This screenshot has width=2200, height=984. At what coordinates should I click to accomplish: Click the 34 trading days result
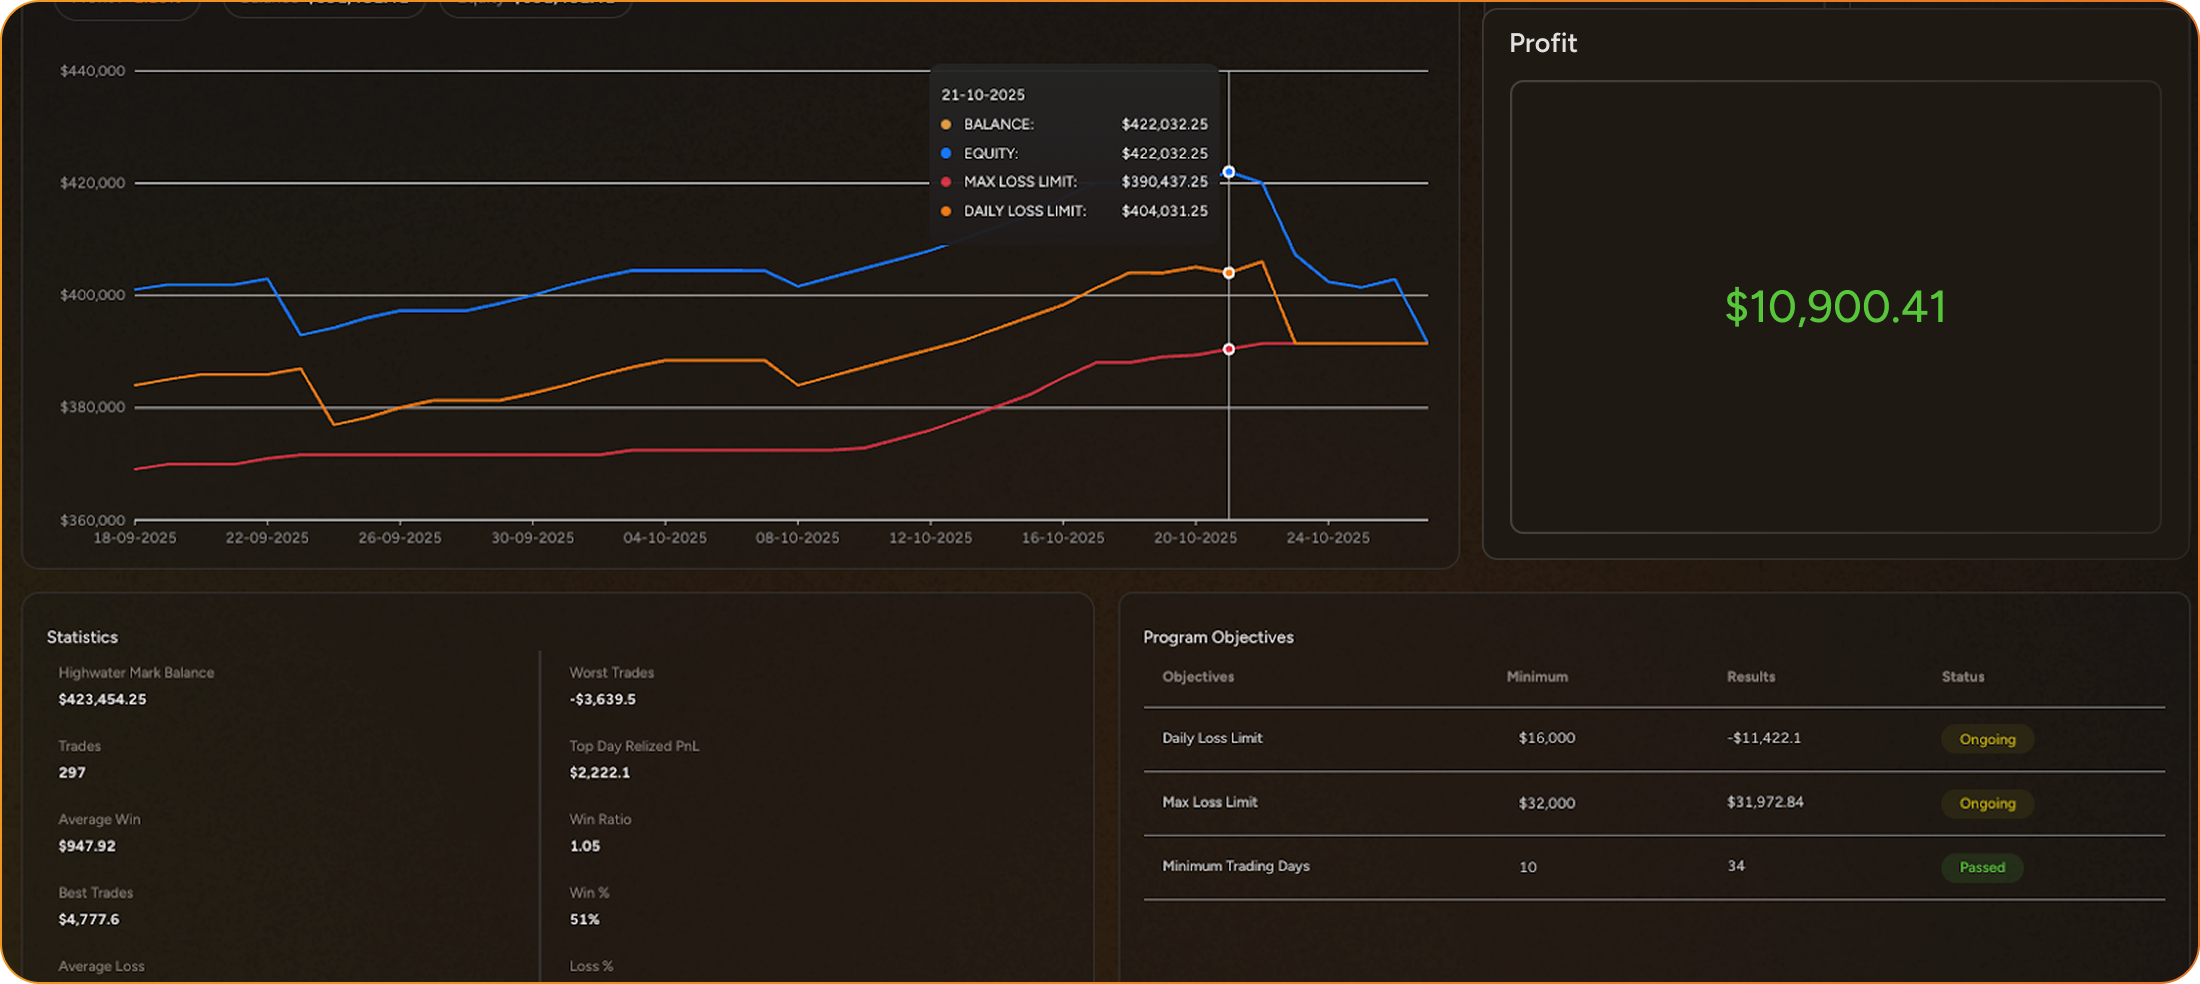coord(1736,866)
